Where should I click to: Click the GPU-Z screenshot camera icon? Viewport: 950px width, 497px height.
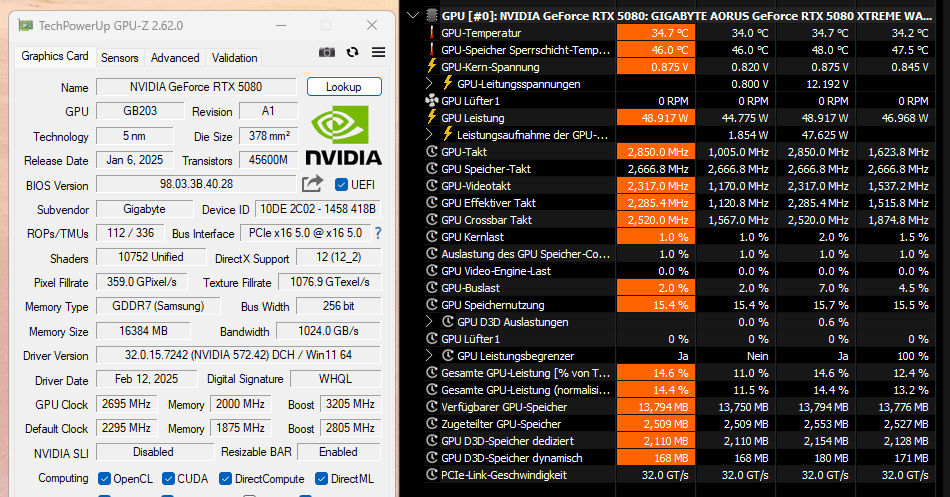(x=327, y=52)
